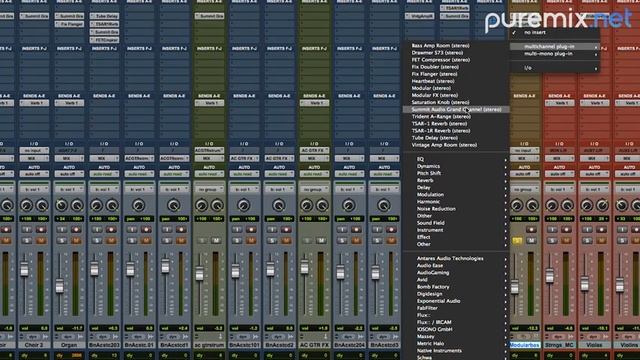
Task: Click pan knob on BnAcstc204 track
Action: coord(349,205)
